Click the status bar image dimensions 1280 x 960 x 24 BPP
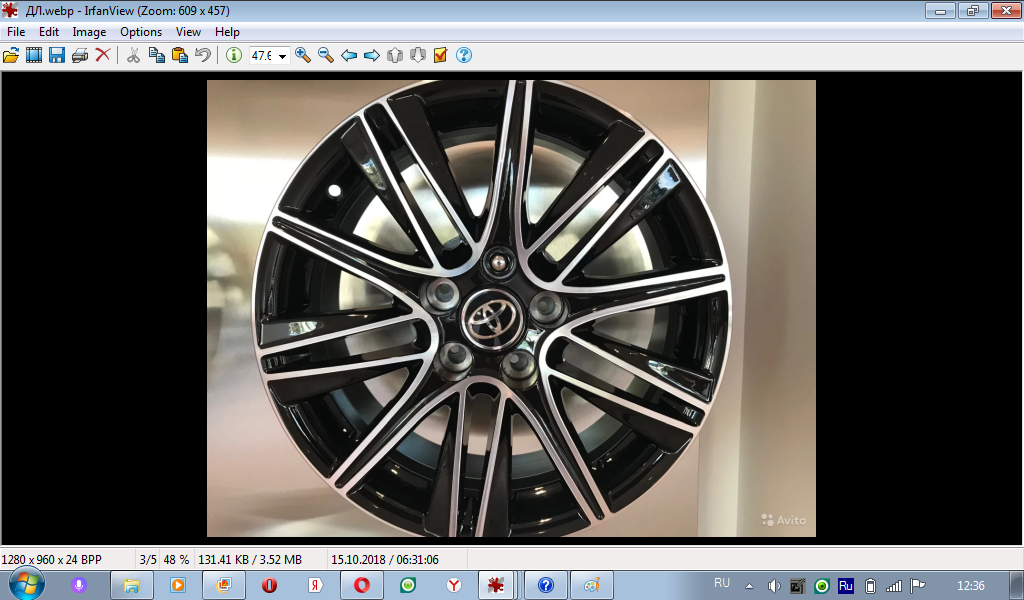1024x600 pixels. 52,560
